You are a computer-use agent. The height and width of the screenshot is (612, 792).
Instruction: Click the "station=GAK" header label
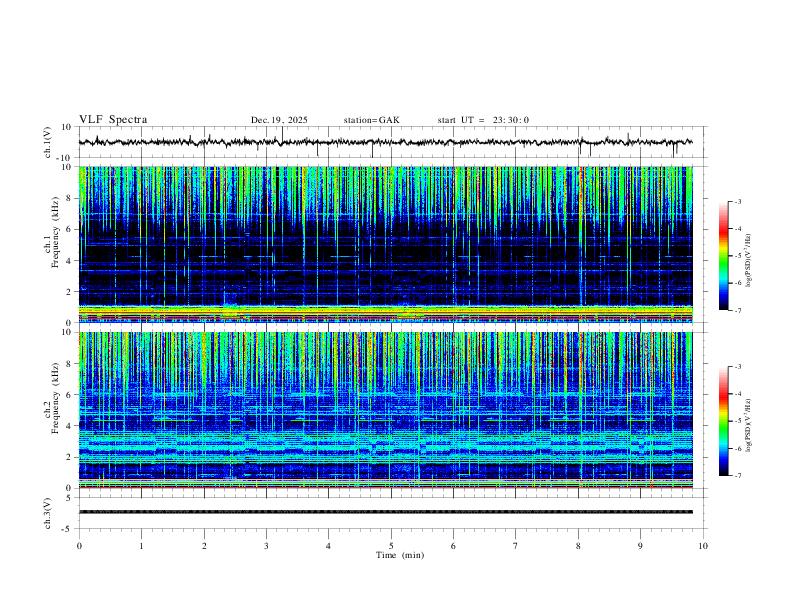(371, 120)
